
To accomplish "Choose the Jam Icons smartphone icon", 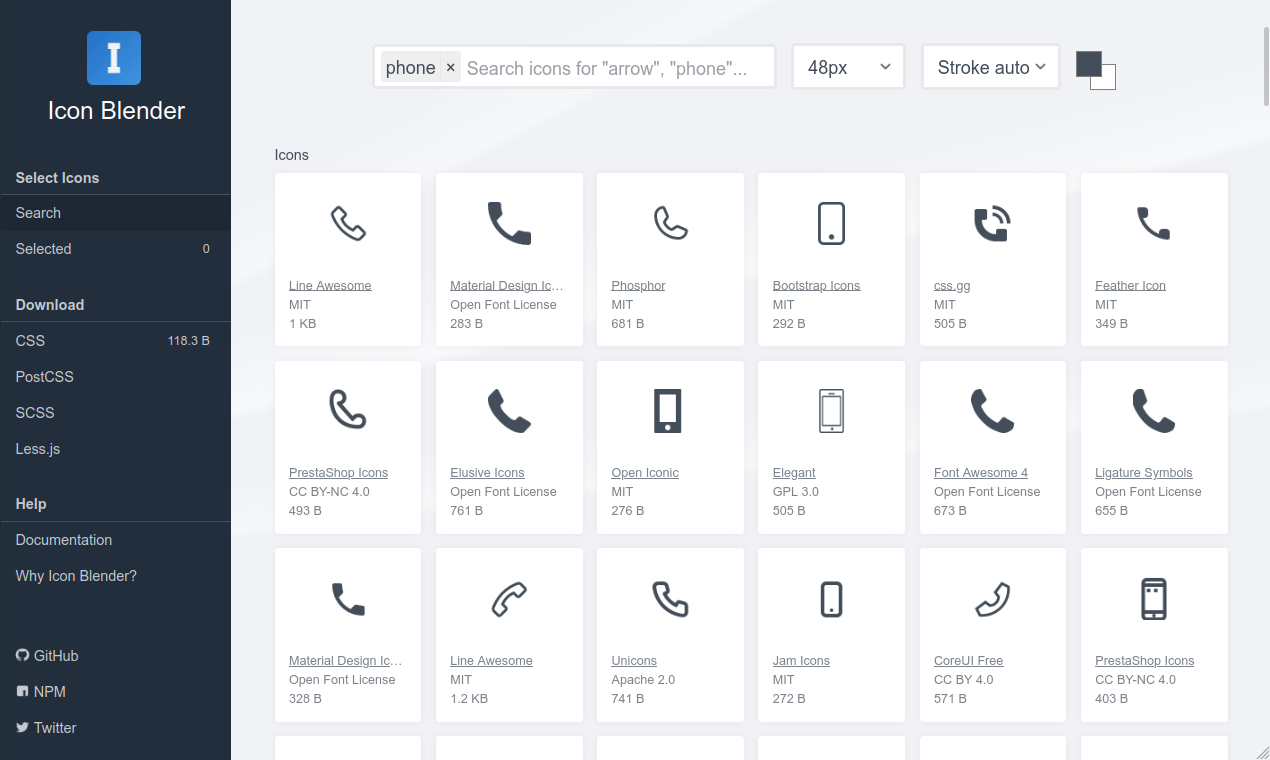I will pos(831,598).
